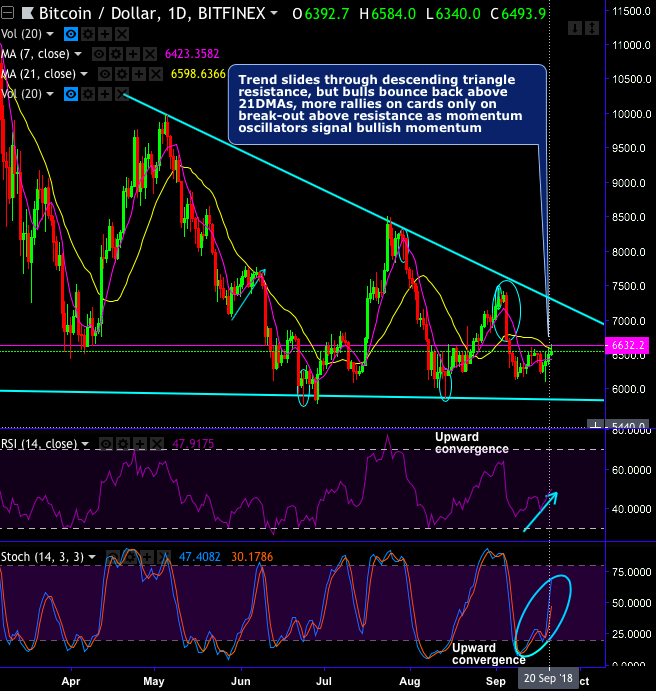Click the Jul label on the time axis
This screenshot has width=656, height=691.
click(x=324, y=681)
